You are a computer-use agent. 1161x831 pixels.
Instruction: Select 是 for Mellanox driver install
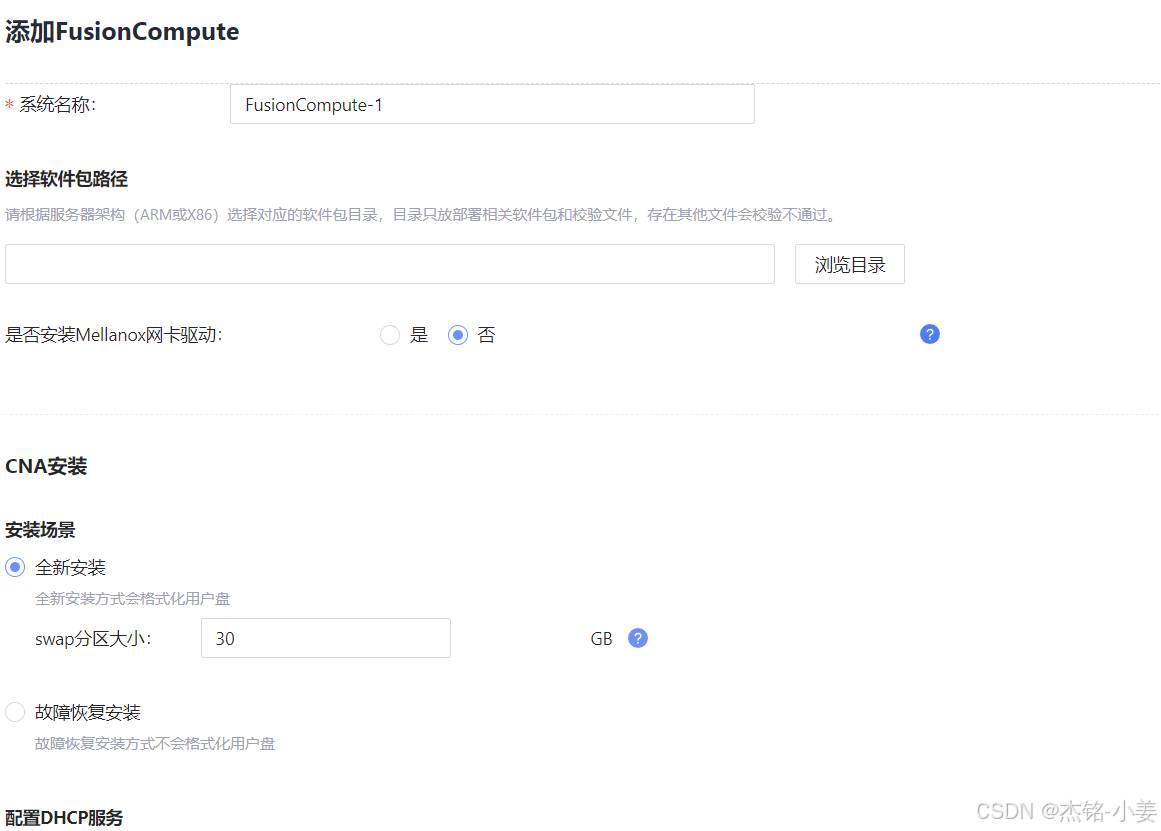[390, 335]
